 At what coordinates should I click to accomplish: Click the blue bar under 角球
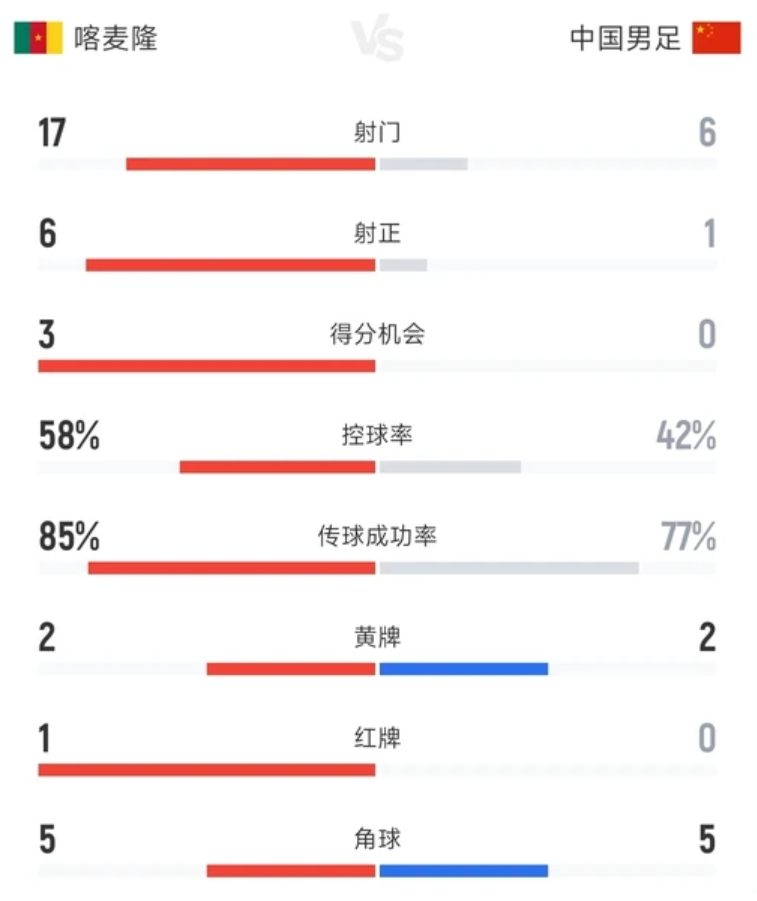pos(464,871)
